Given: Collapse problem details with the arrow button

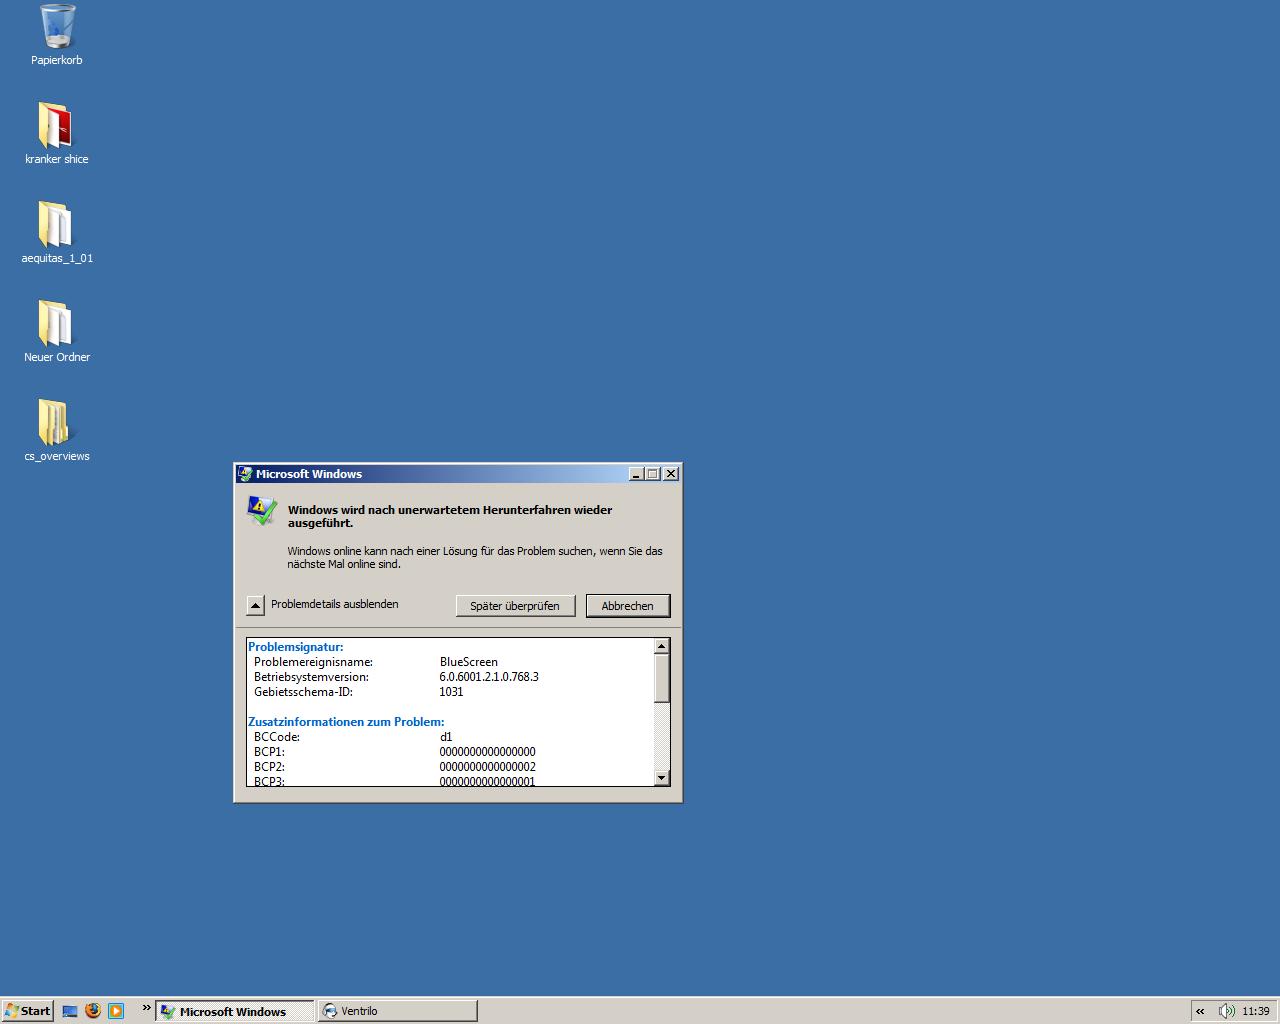Looking at the screenshot, I should point(255,605).
